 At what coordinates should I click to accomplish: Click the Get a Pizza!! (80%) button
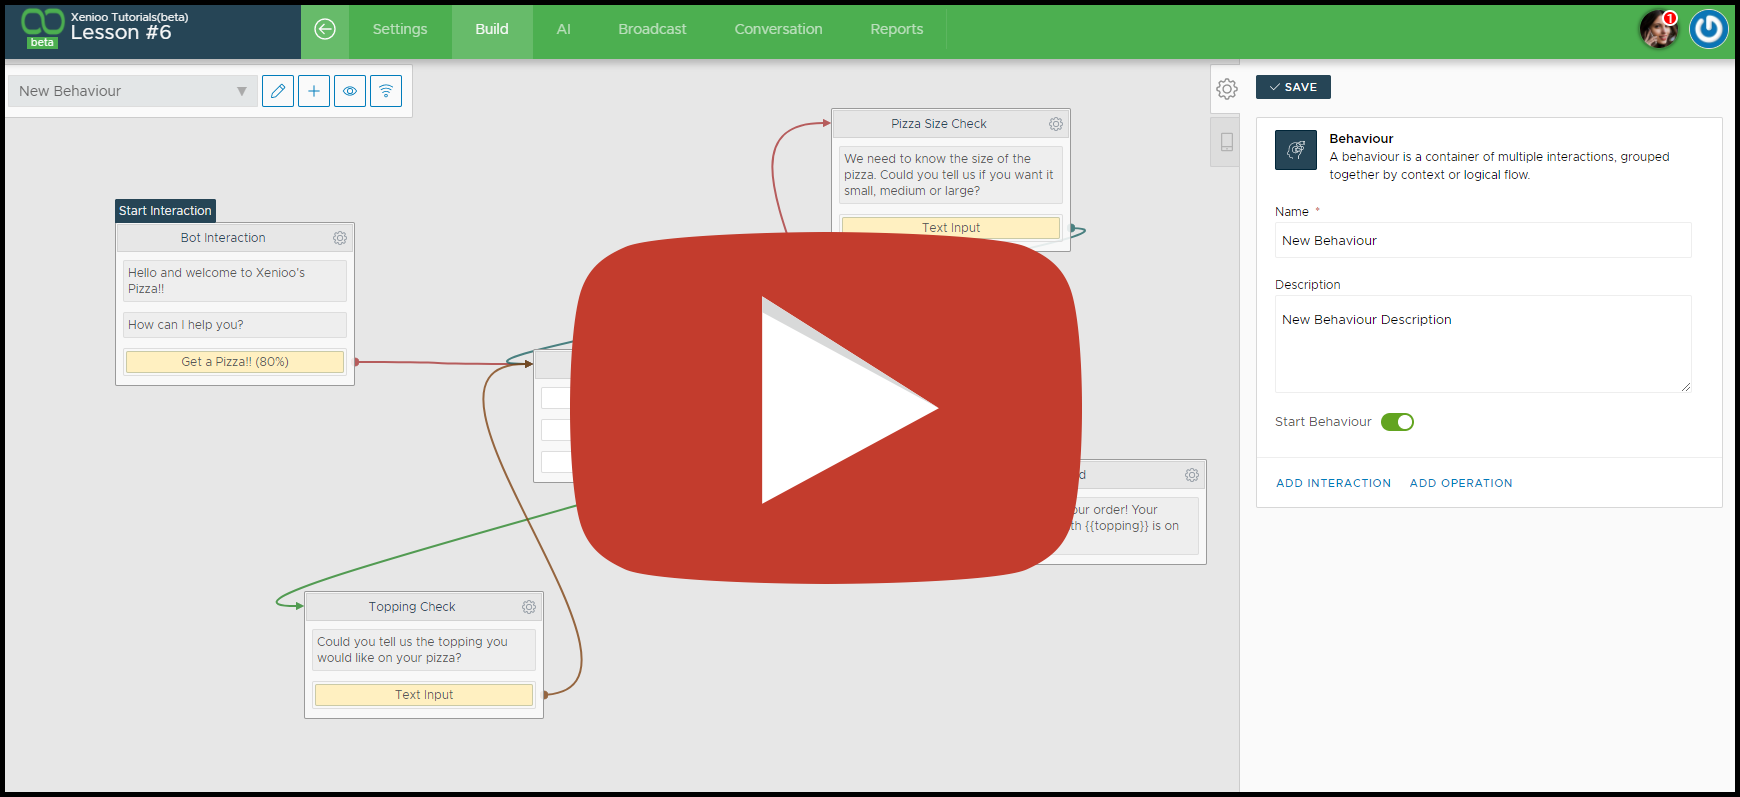[235, 362]
